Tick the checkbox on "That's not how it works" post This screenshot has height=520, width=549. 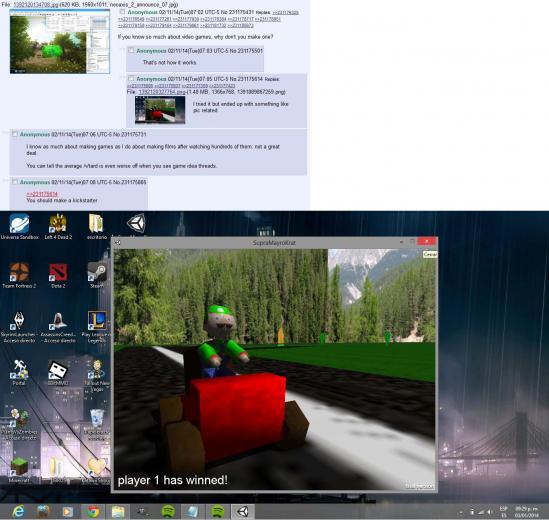(x=131, y=51)
